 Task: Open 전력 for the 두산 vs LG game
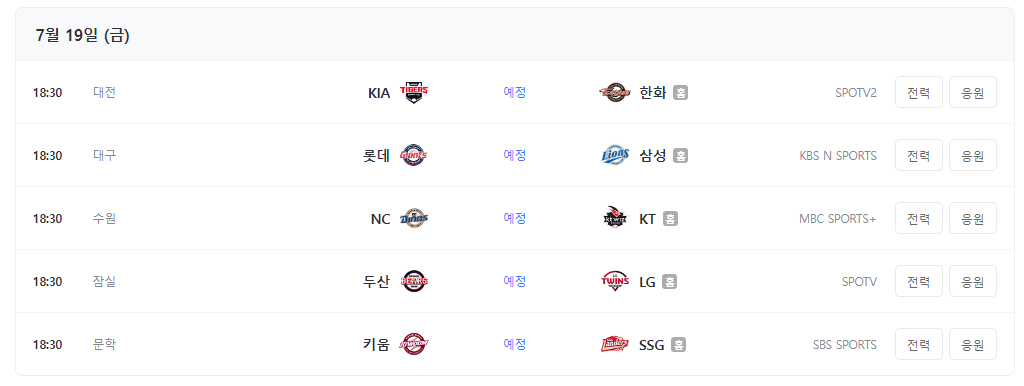[918, 281]
